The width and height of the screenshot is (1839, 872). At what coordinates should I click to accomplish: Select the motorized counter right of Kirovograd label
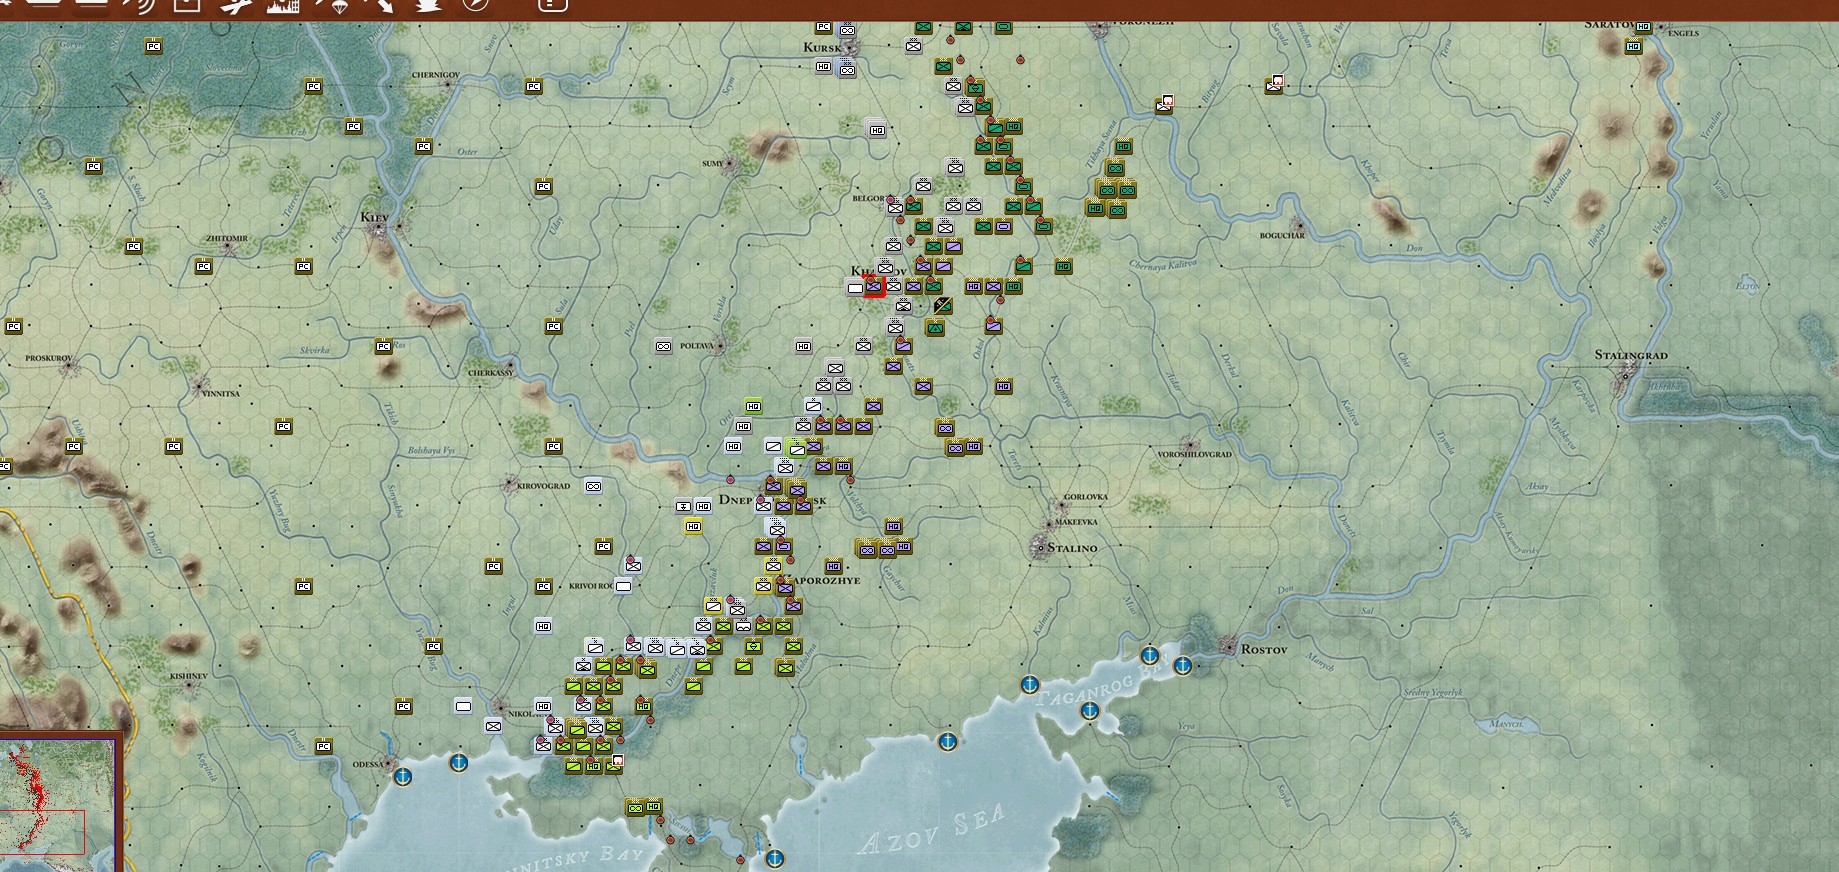click(593, 486)
